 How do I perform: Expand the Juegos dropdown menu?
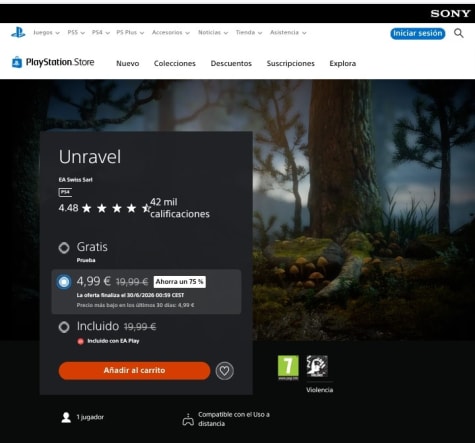46,33
